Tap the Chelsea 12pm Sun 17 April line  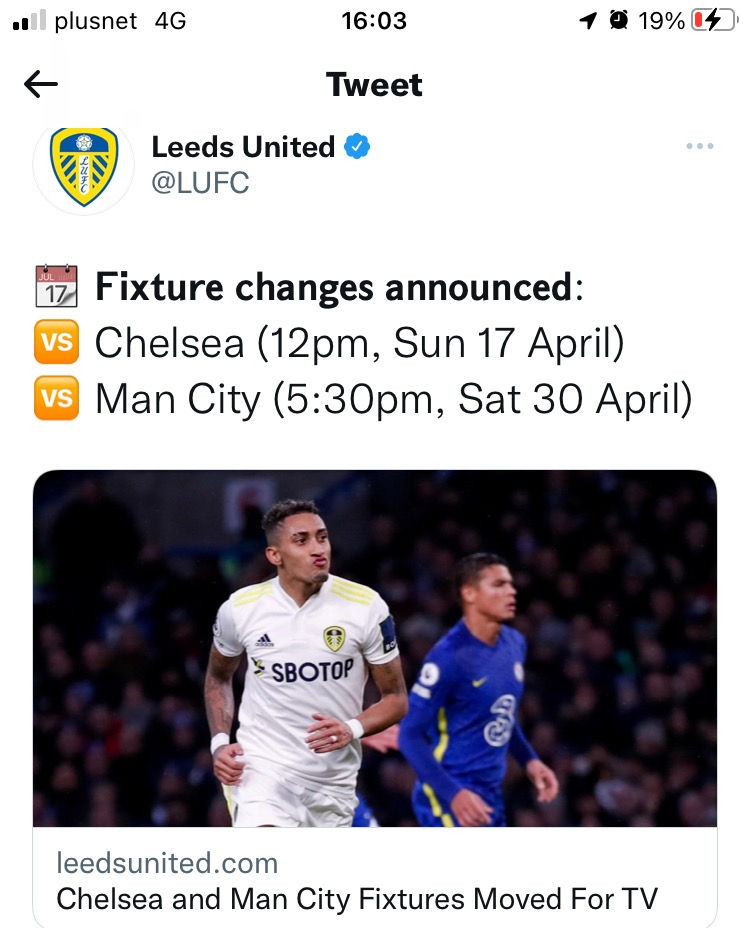click(x=359, y=344)
